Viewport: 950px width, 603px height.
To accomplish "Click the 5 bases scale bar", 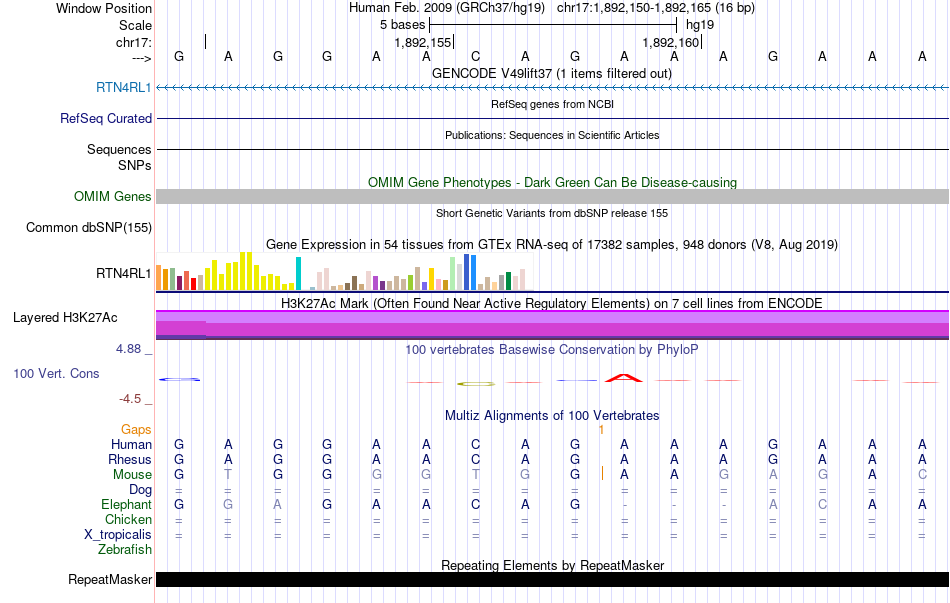I will click(x=552, y=24).
